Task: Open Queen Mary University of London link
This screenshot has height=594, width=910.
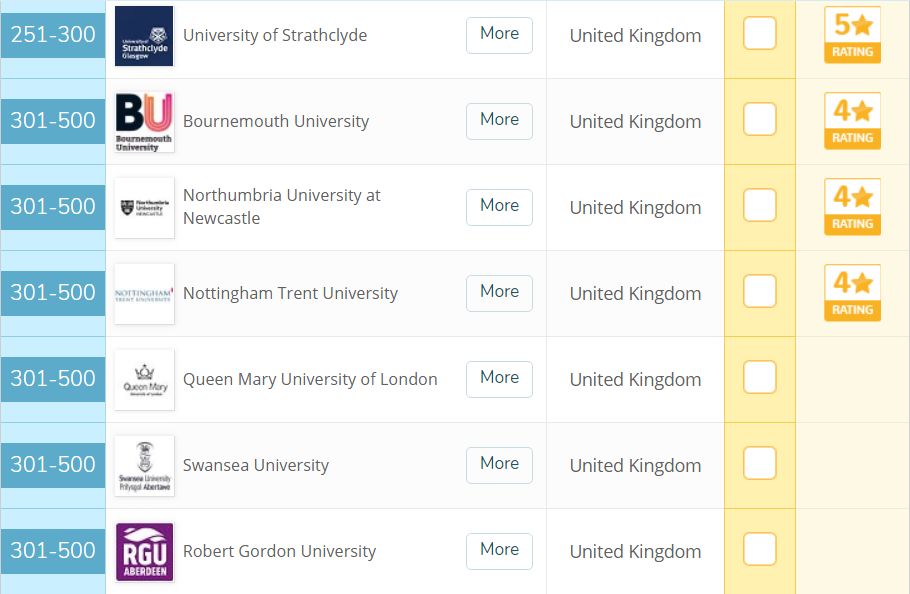Action: tap(310, 379)
